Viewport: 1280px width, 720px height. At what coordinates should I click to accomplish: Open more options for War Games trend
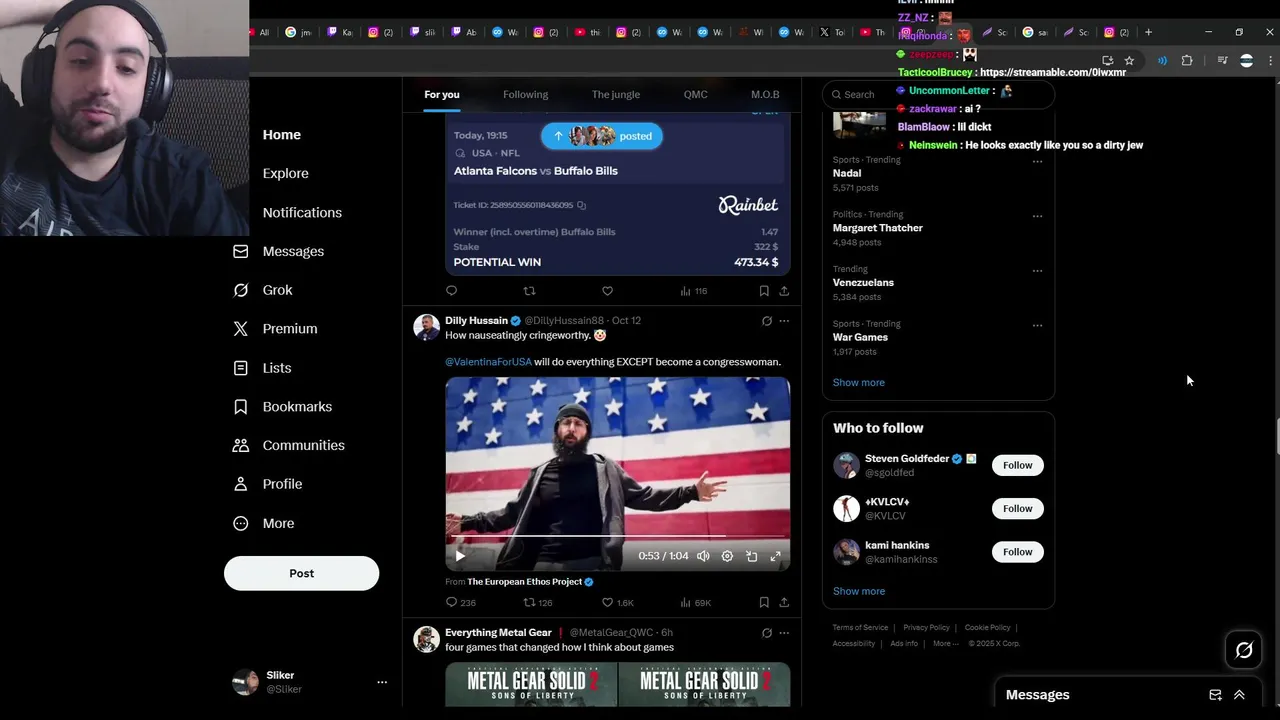click(x=1037, y=325)
